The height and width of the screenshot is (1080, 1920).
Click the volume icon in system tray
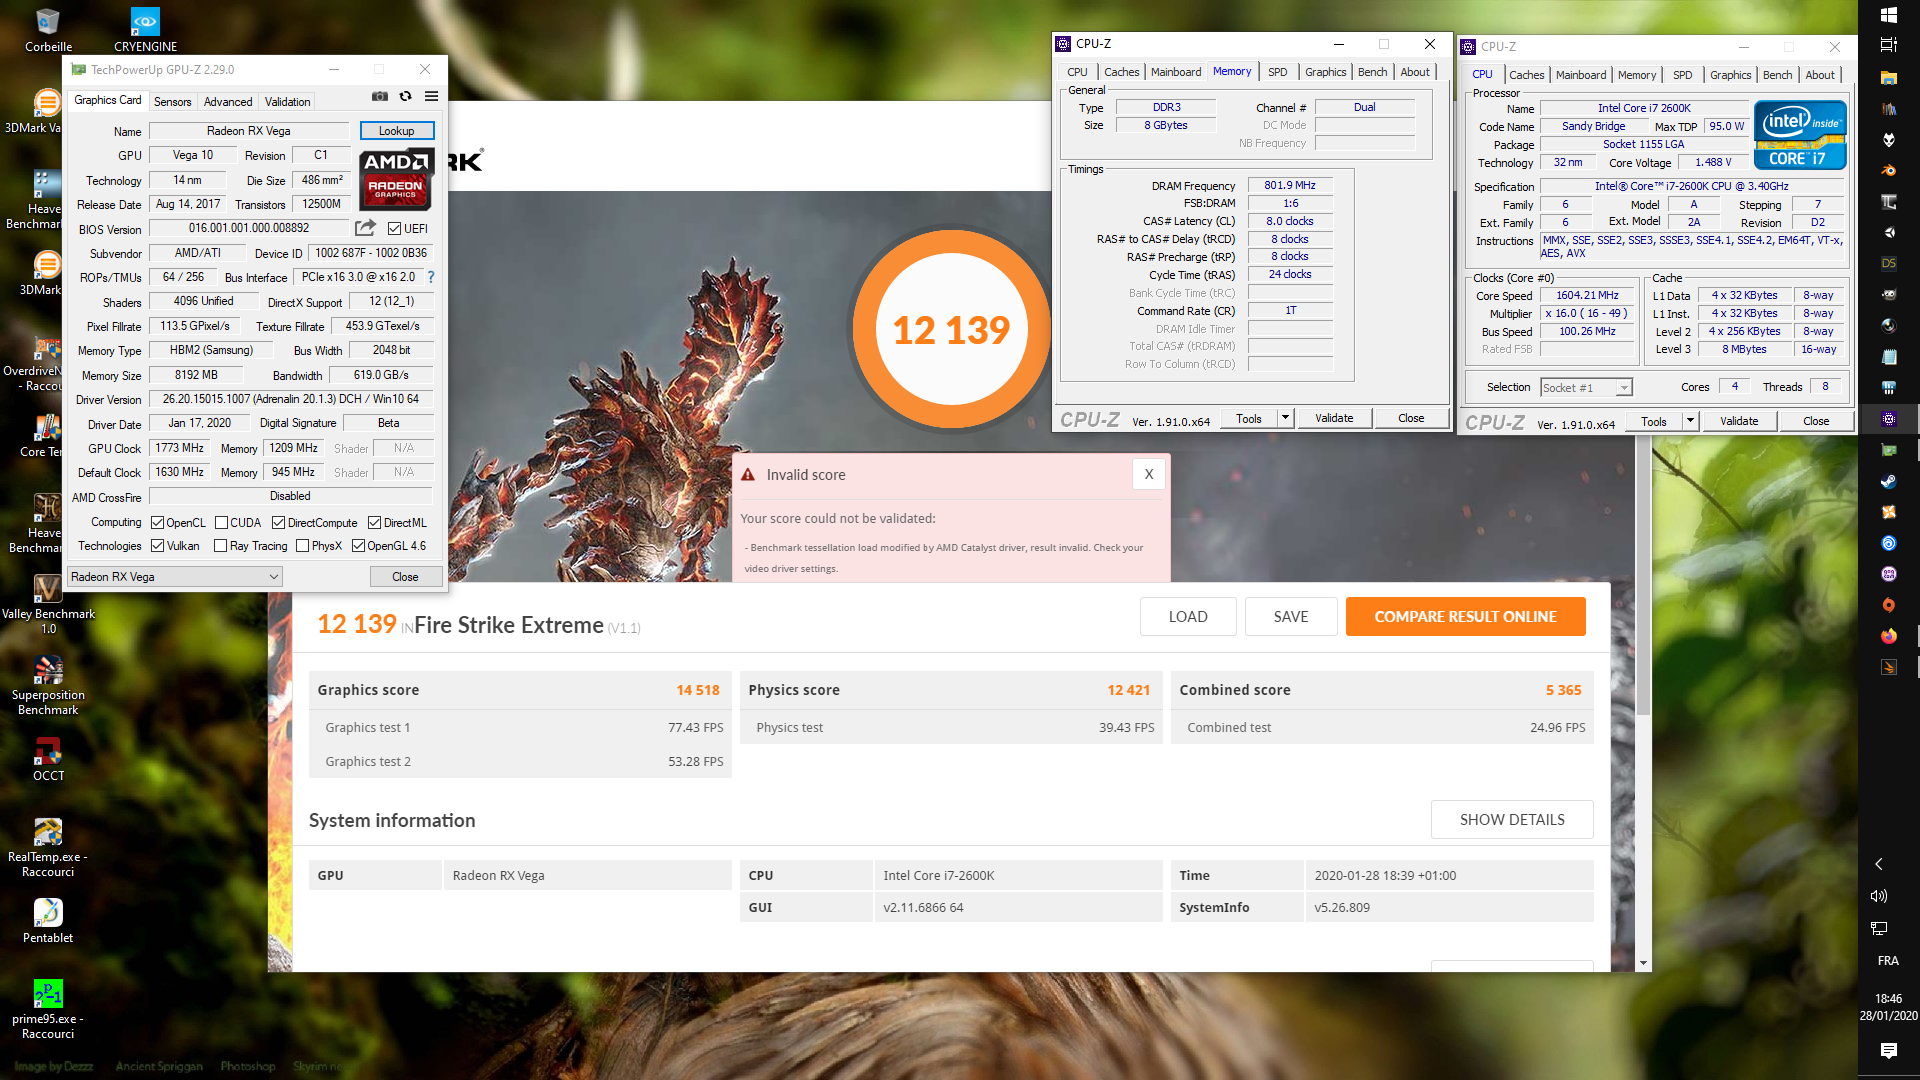1879,896
